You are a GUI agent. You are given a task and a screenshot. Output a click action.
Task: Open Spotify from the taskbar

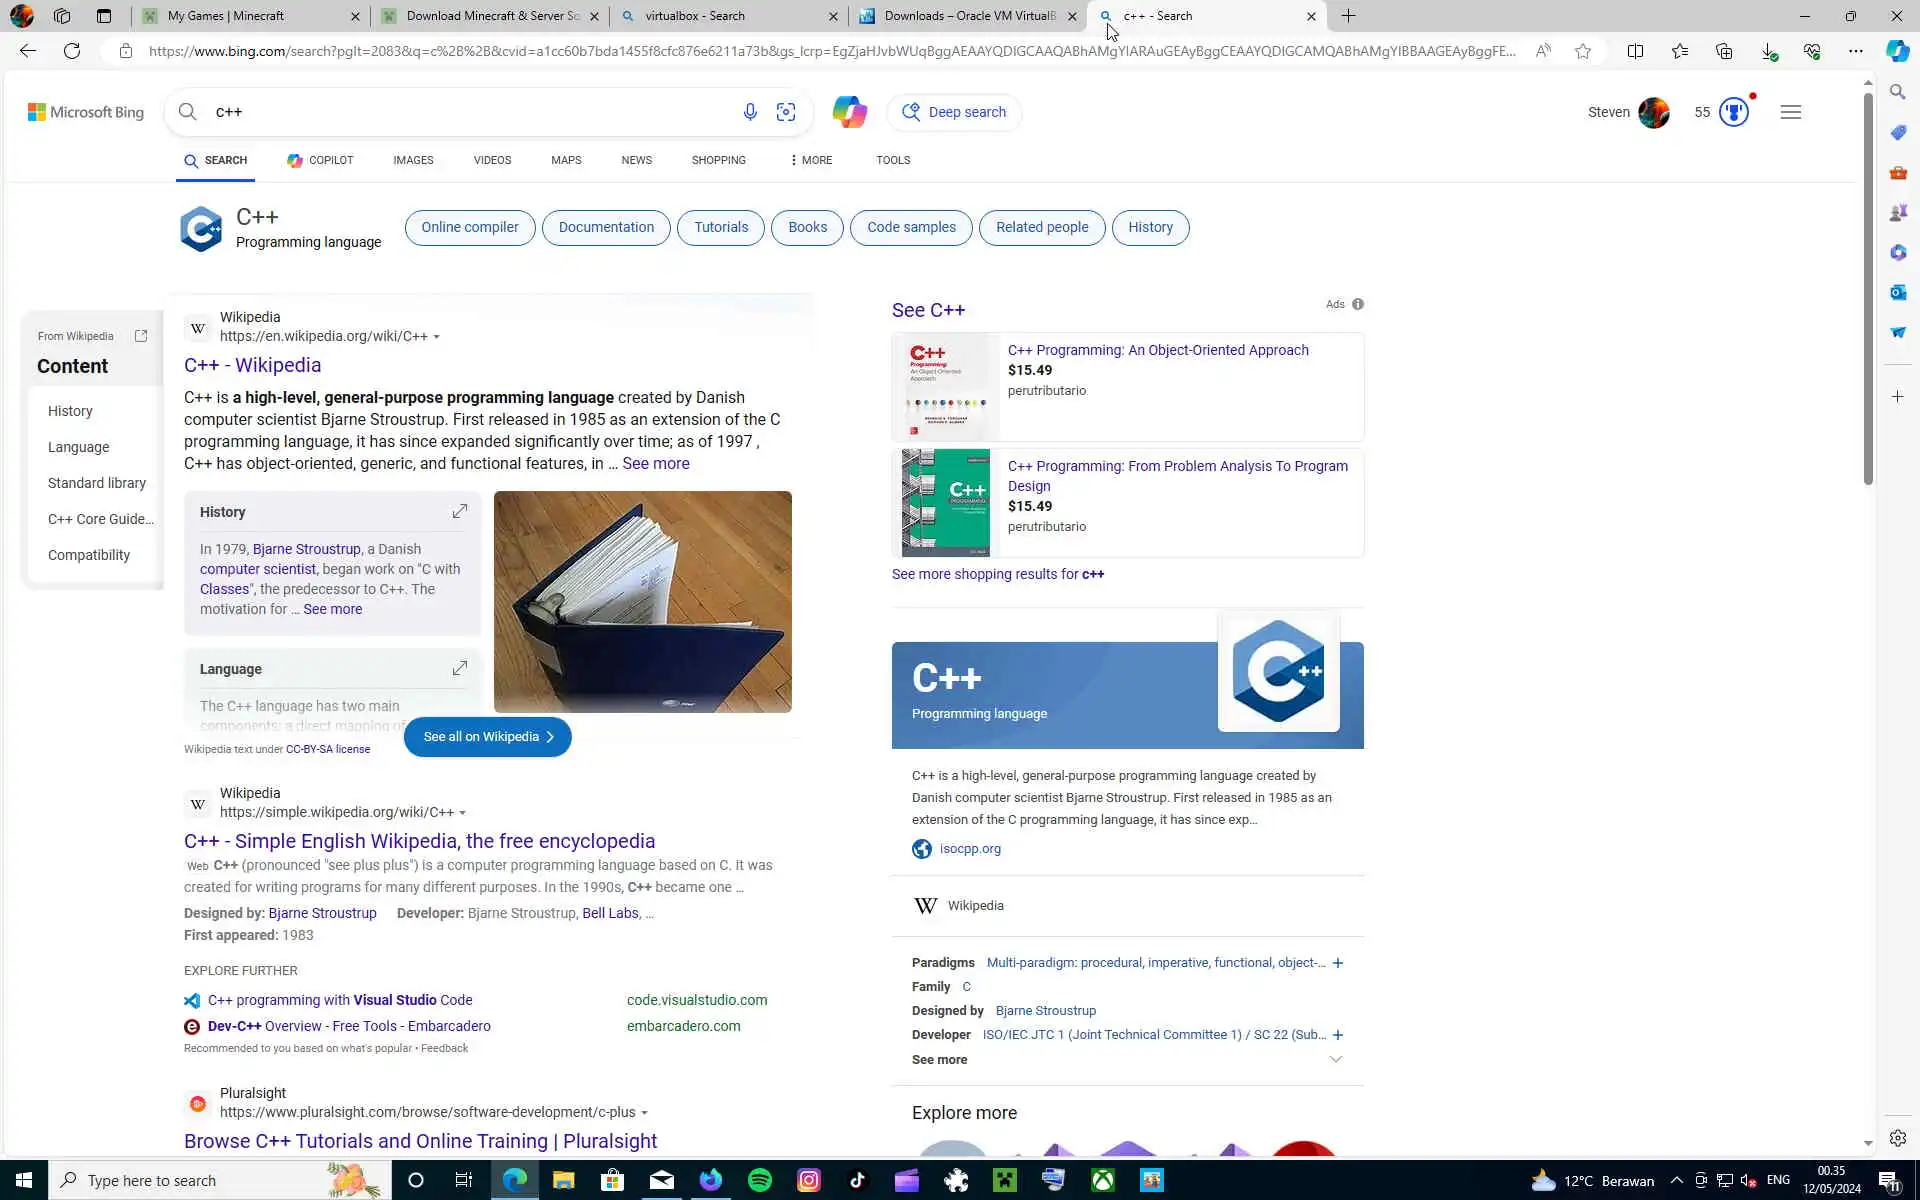click(760, 1180)
